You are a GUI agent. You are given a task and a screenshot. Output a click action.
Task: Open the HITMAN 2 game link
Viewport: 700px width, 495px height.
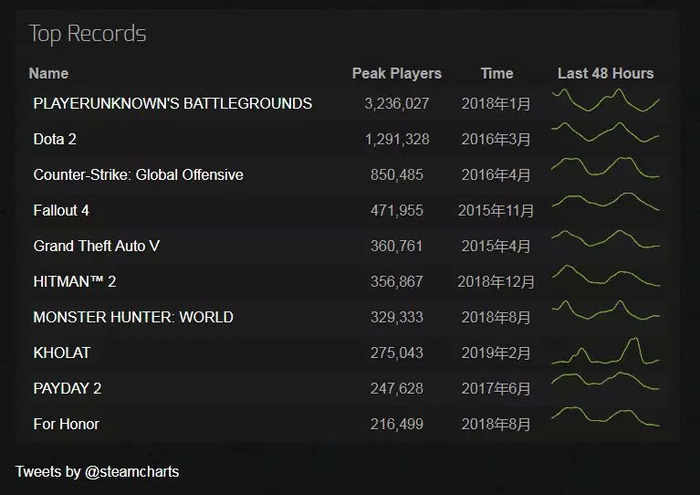click(x=74, y=282)
